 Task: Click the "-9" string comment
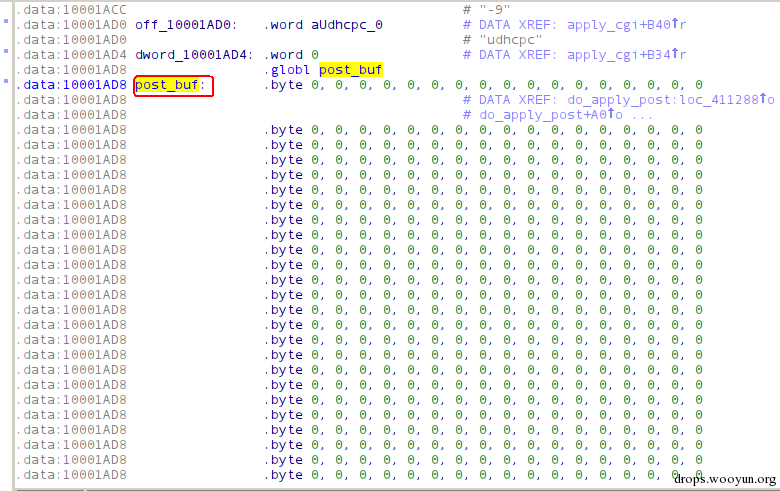(490, 9)
